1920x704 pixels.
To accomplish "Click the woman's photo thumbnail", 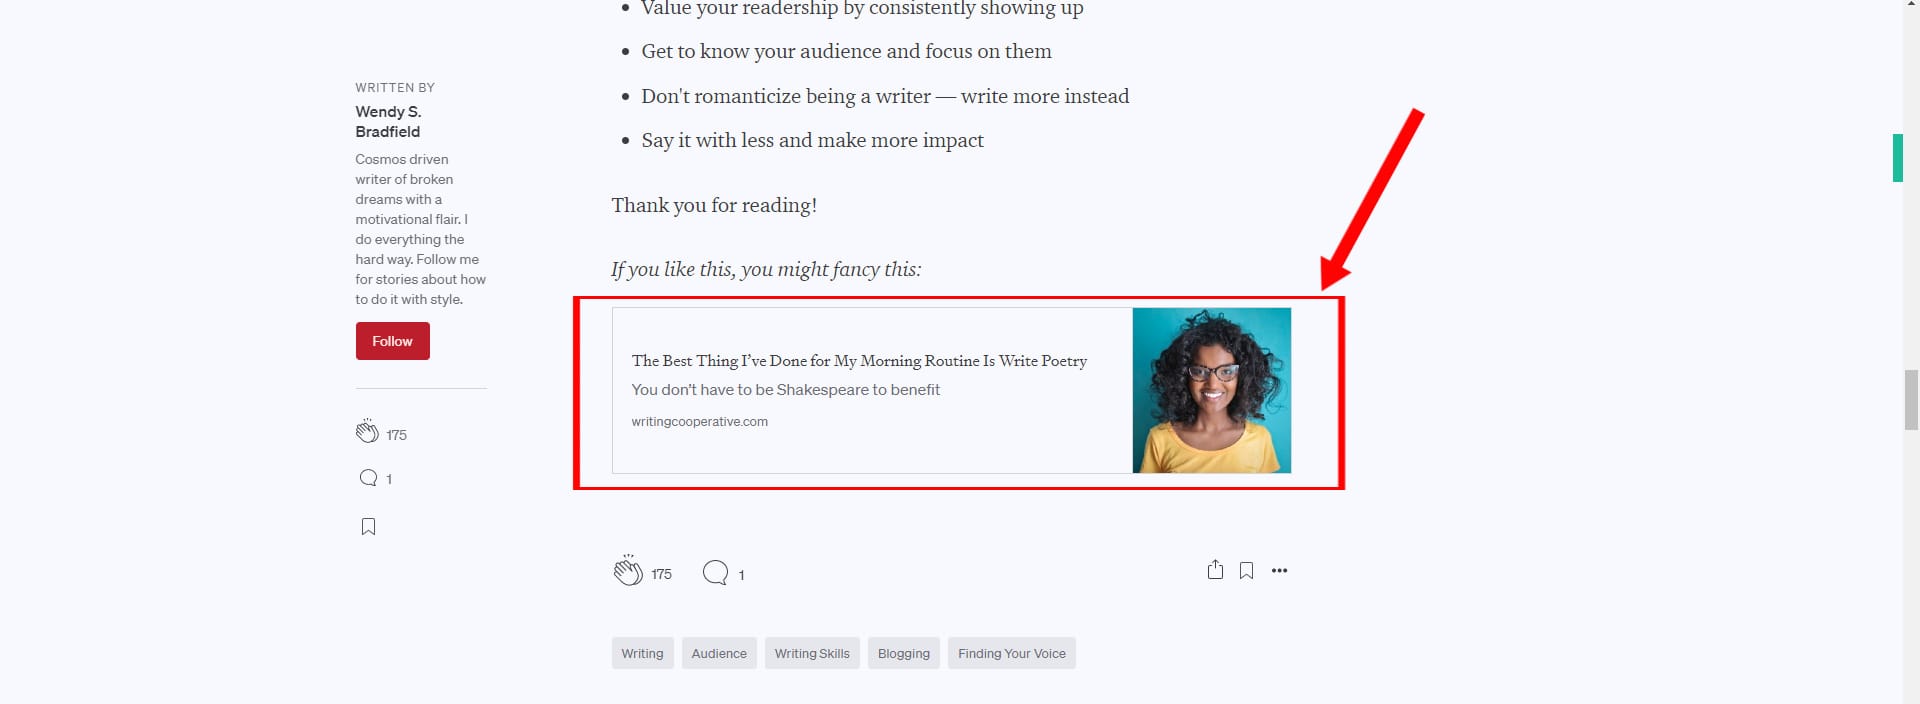I will click(1211, 390).
